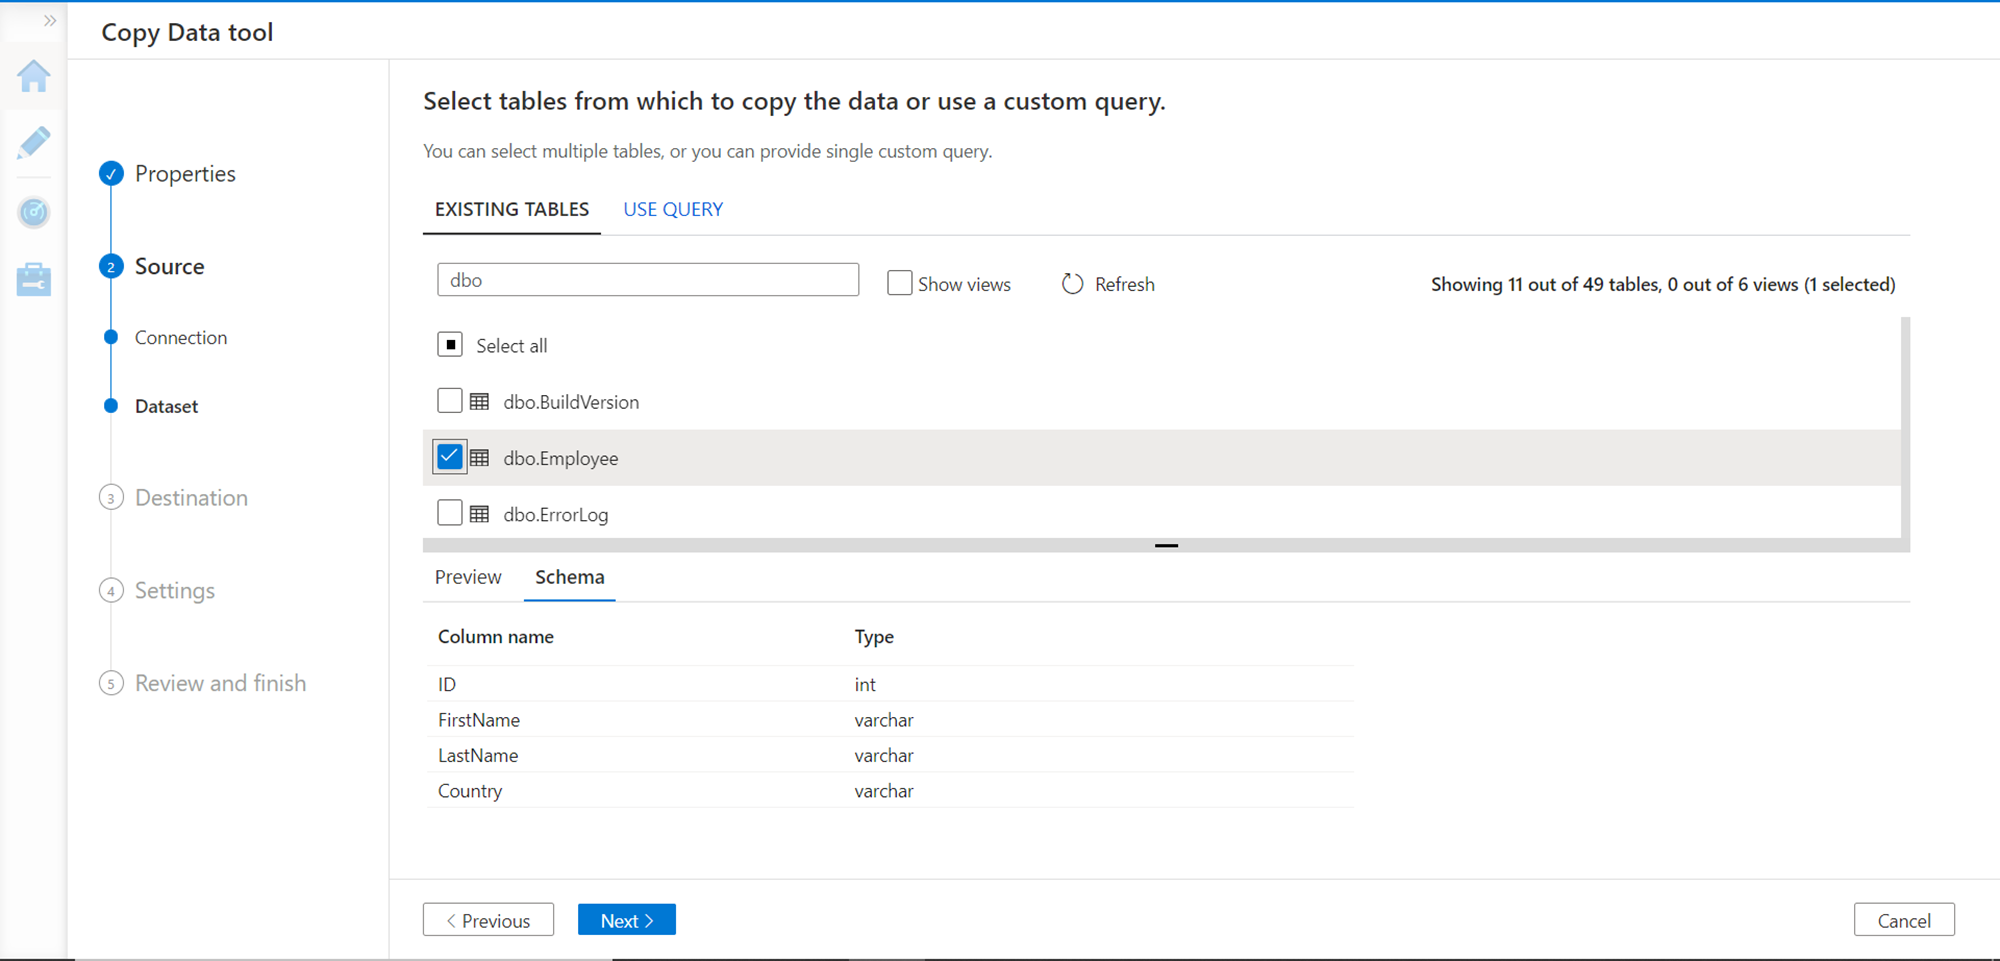
Task: Switch to the USE QUERY tab
Action: tap(673, 209)
